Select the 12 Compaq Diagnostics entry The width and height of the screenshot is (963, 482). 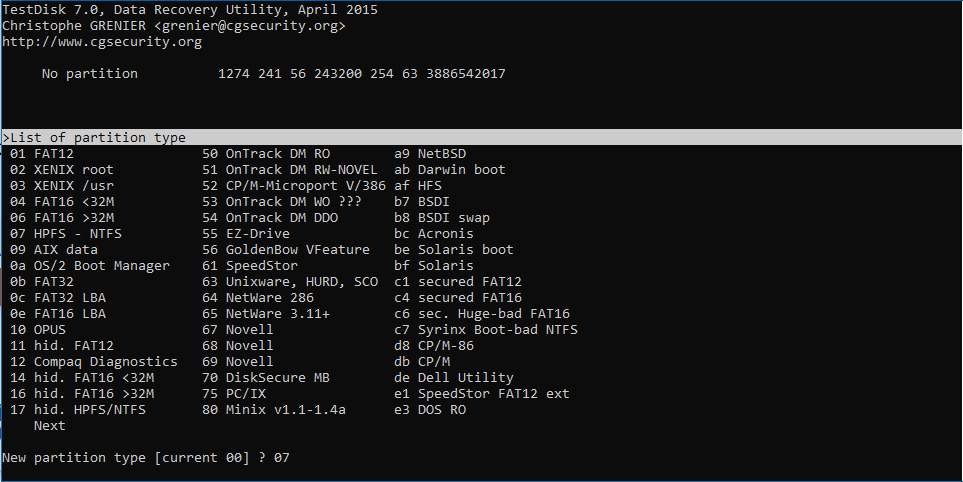coord(93,361)
